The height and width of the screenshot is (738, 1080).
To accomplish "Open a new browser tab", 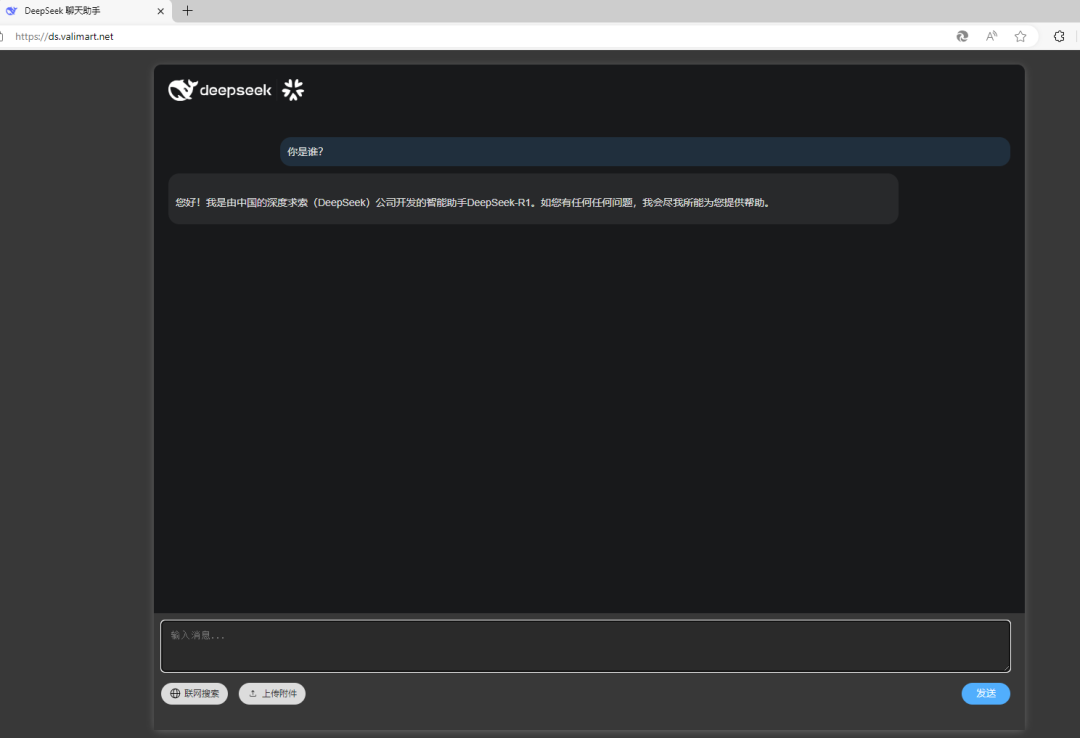I will [187, 10].
